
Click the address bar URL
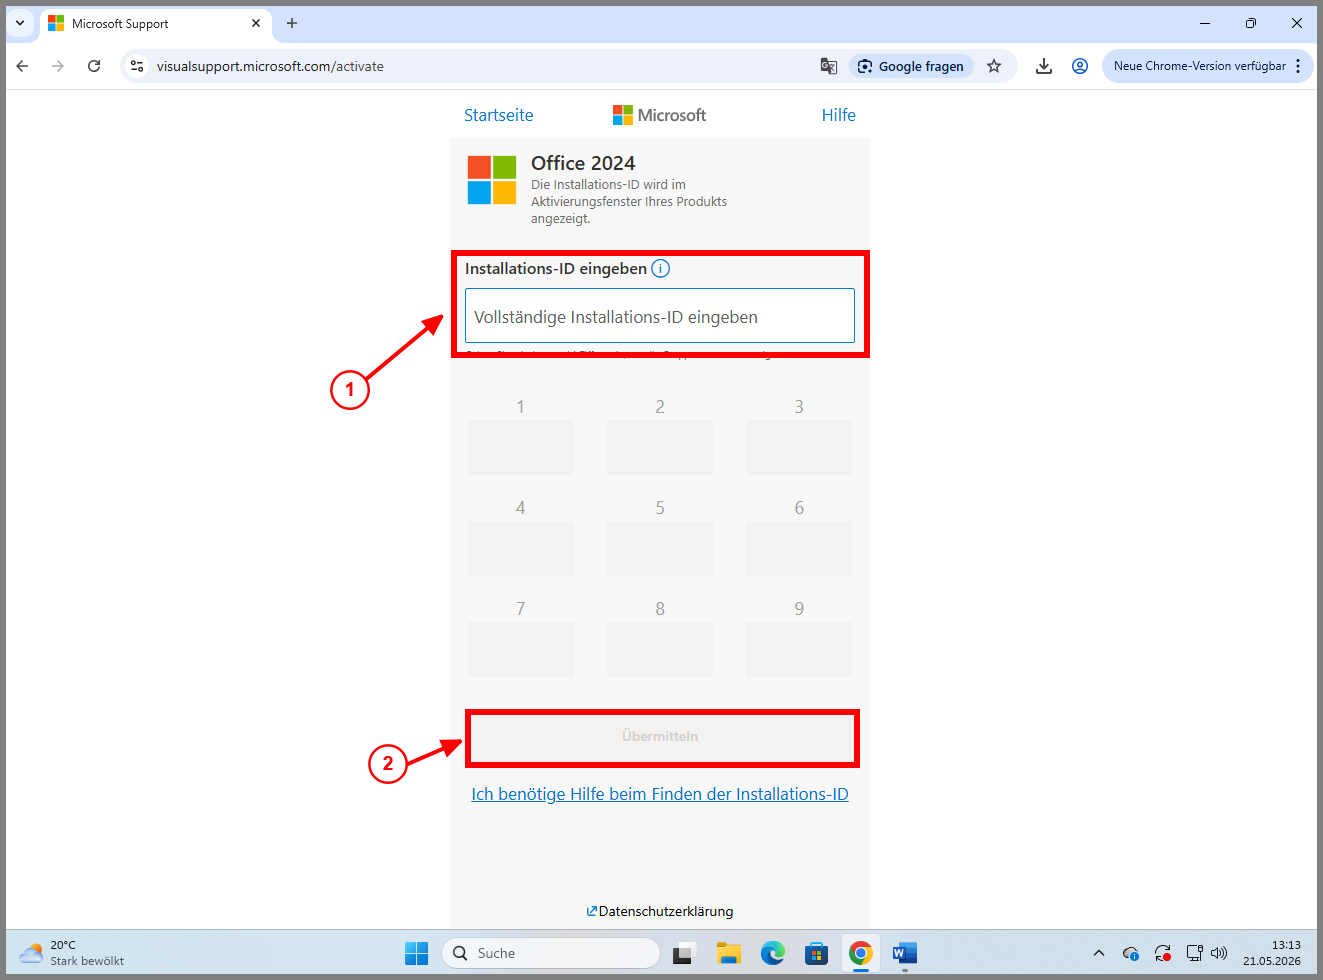pyautogui.click(x=270, y=66)
